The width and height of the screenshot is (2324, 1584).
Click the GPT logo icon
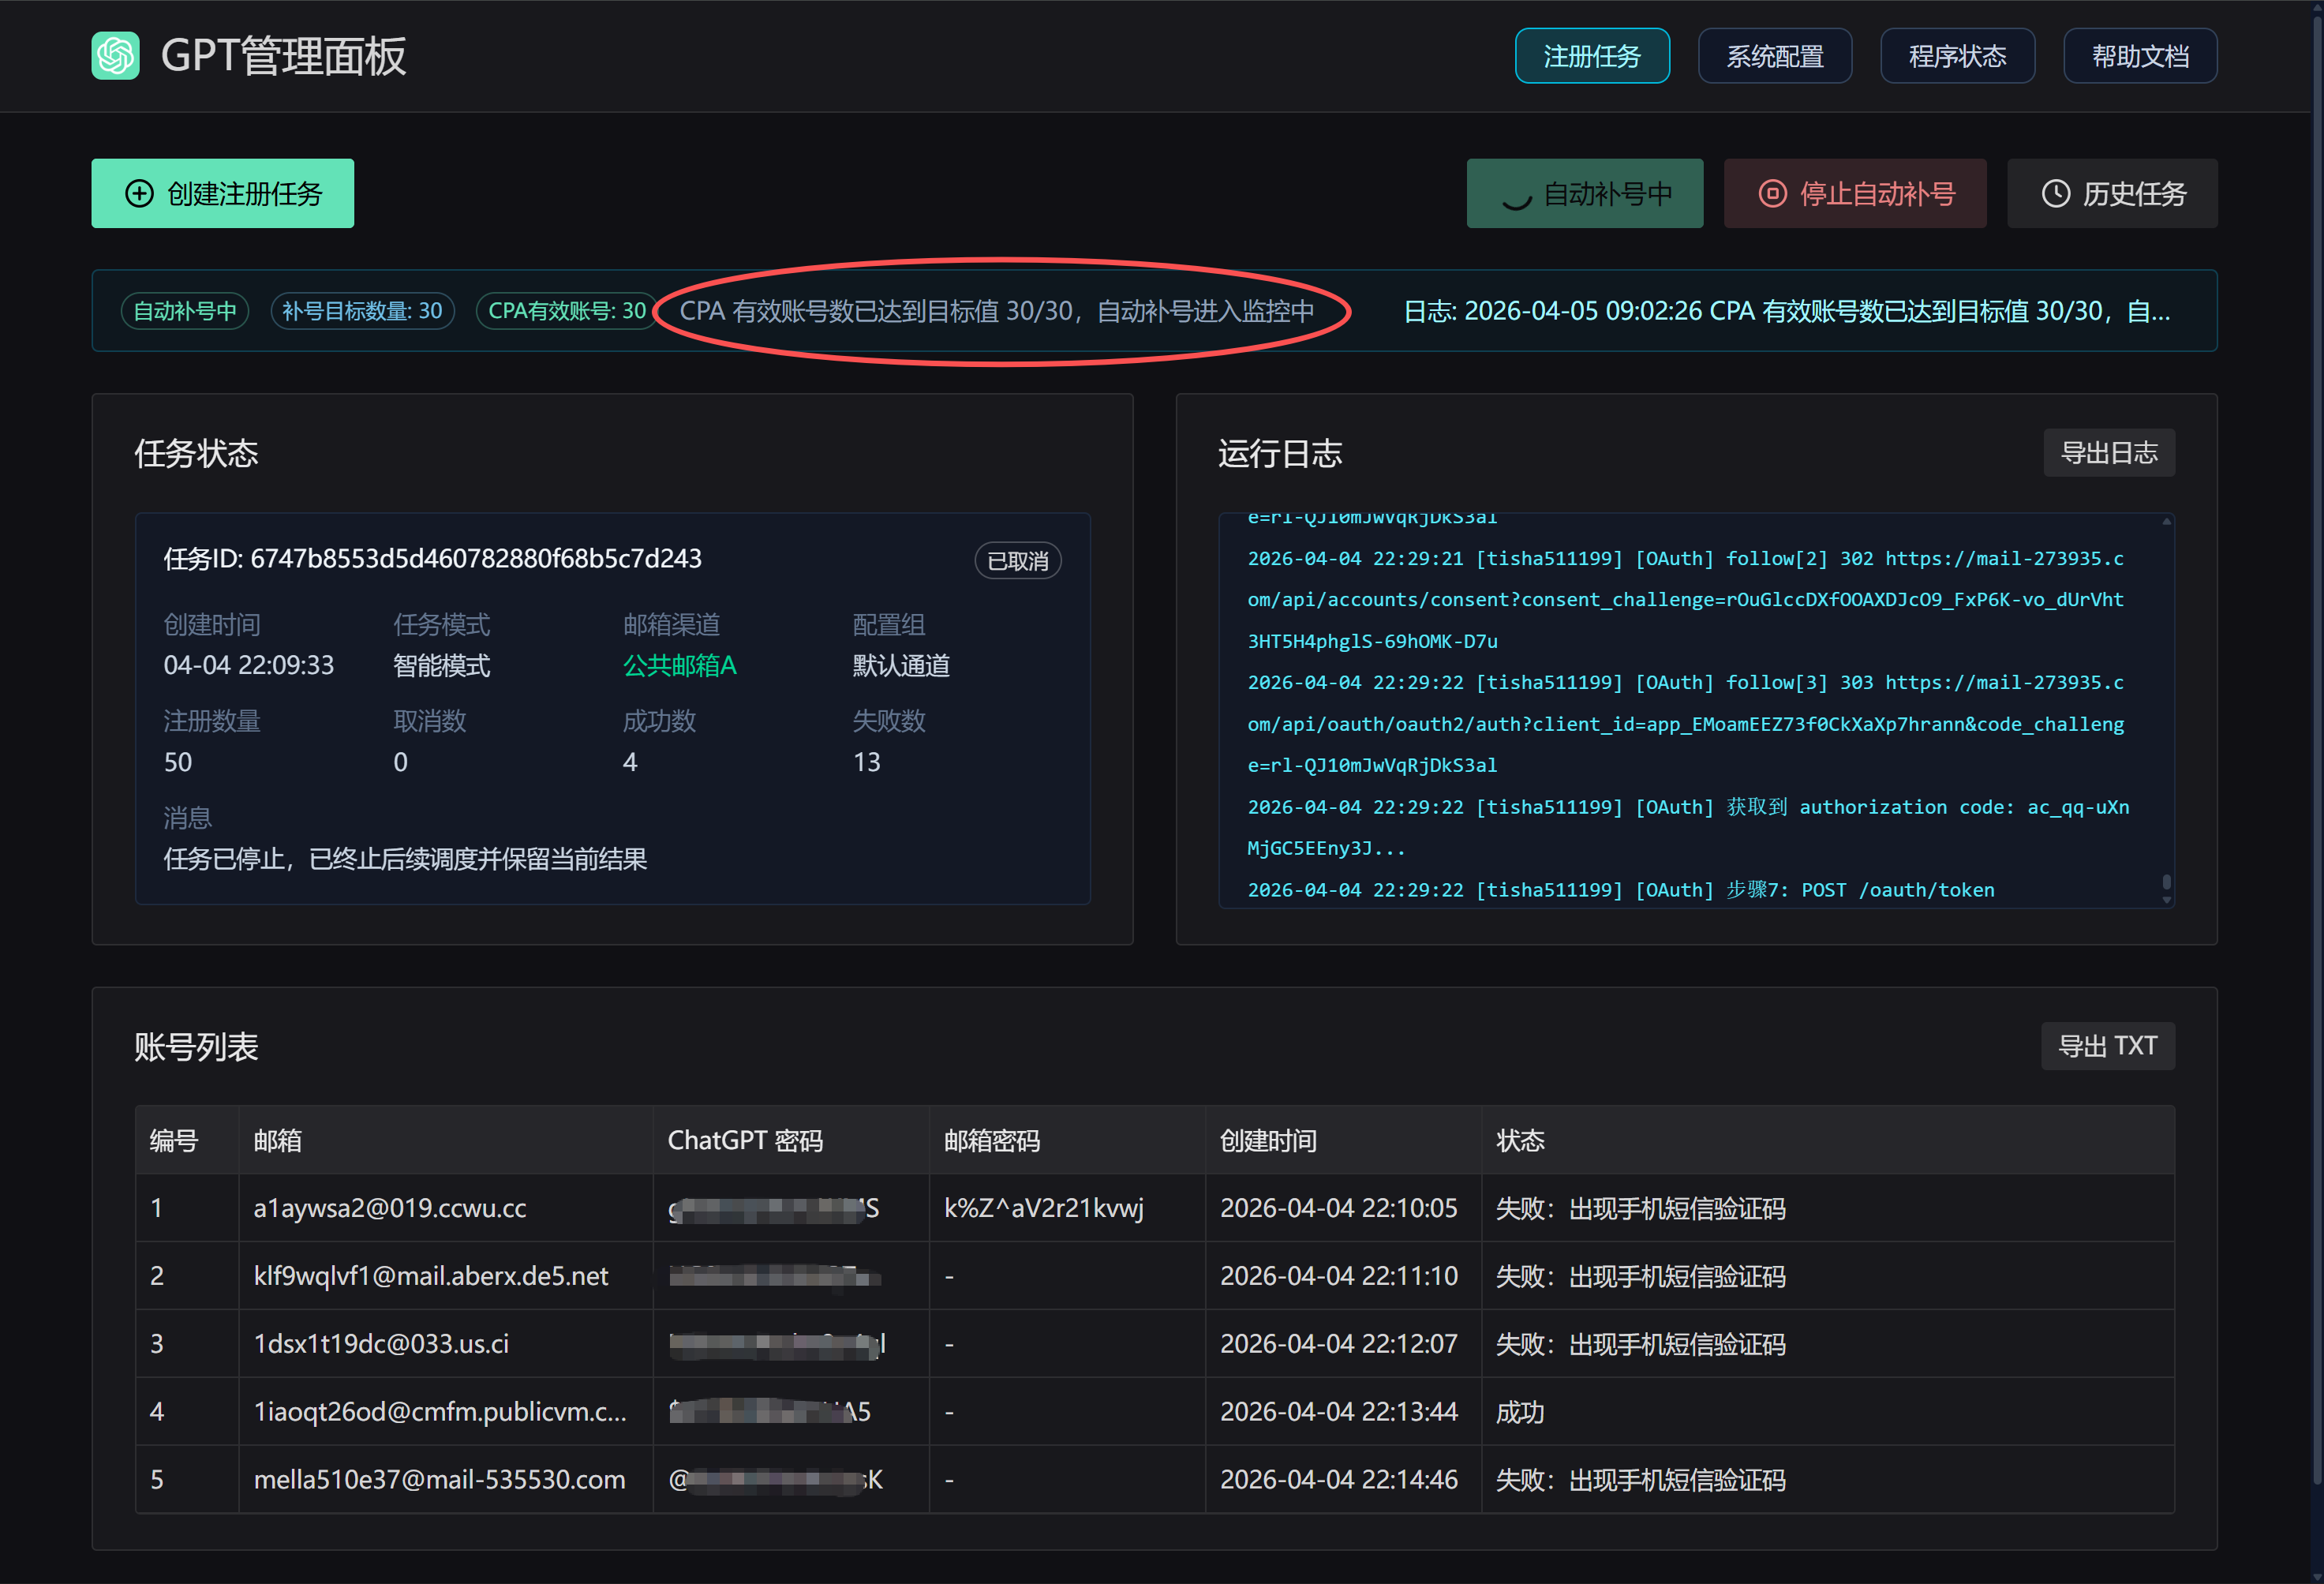115,56
